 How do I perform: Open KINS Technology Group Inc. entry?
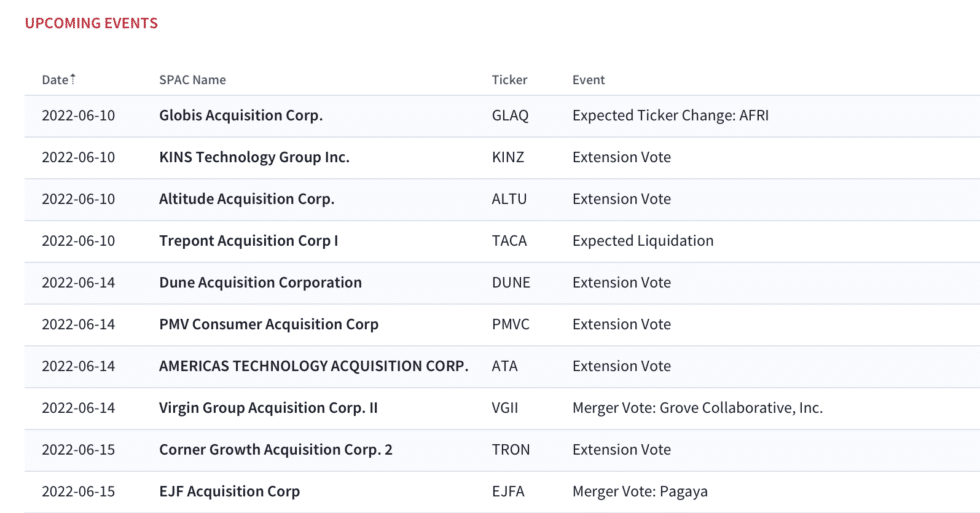tap(254, 157)
